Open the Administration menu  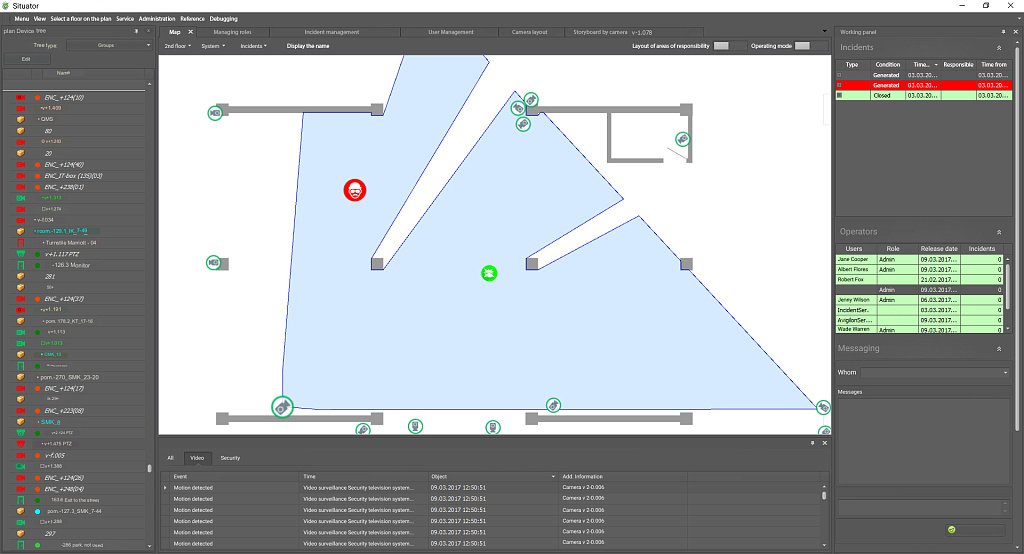157,19
